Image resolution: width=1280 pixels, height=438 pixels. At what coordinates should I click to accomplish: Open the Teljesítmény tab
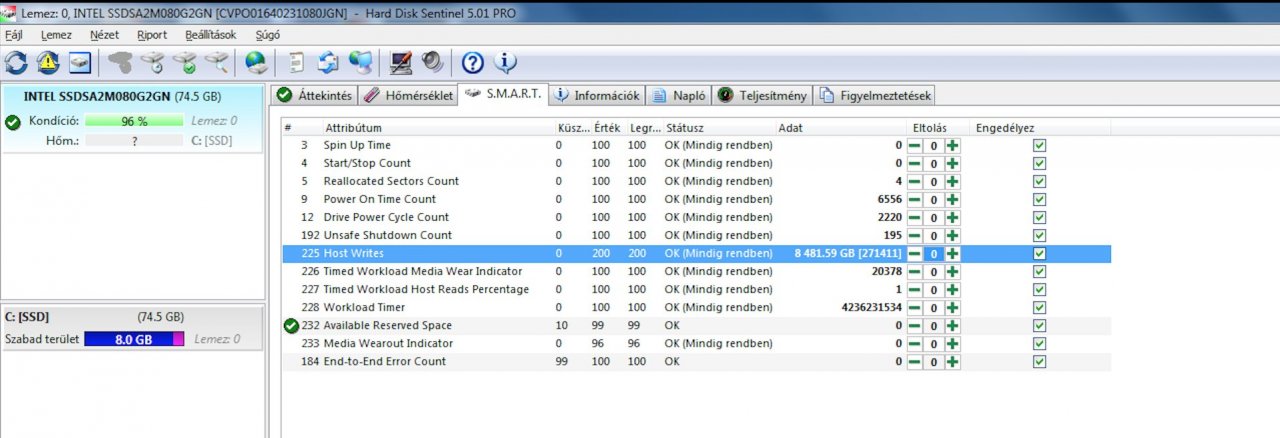[x=763, y=96]
